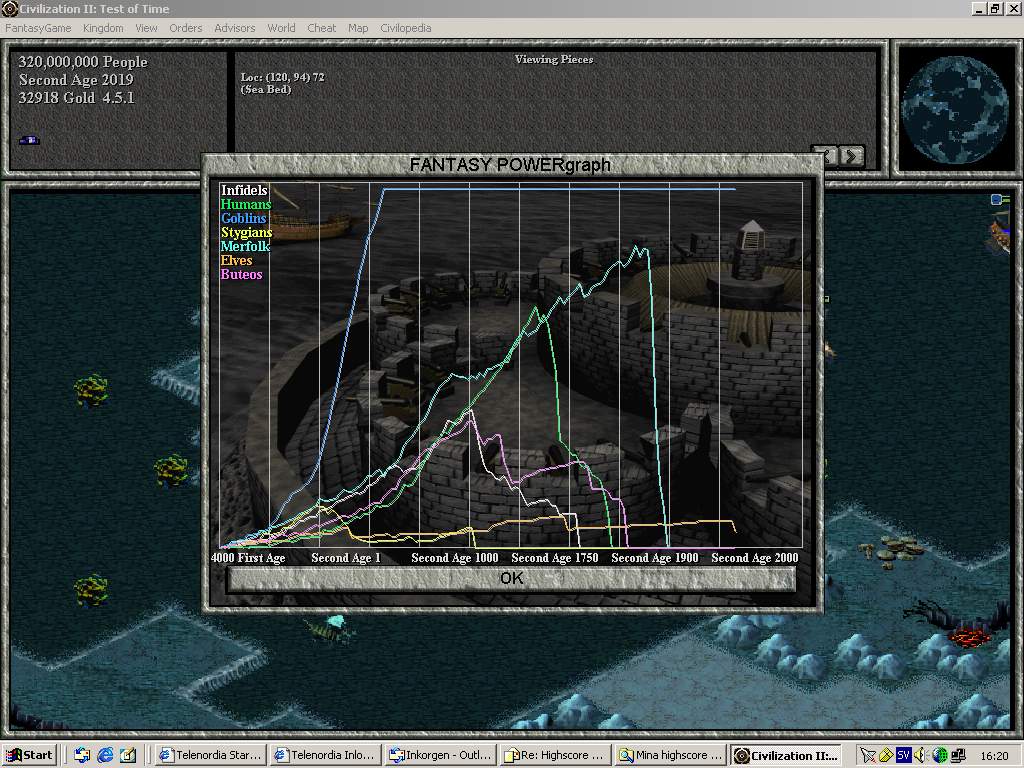Image resolution: width=1024 pixels, height=768 pixels.
Task: Open the Civilopedia menu
Action: 406,28
